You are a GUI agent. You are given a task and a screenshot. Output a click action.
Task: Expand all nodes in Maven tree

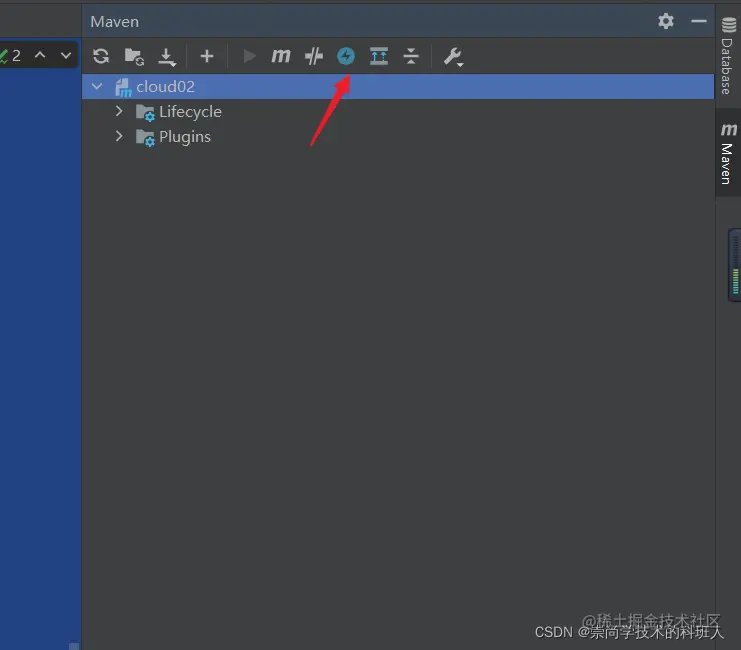(379, 56)
